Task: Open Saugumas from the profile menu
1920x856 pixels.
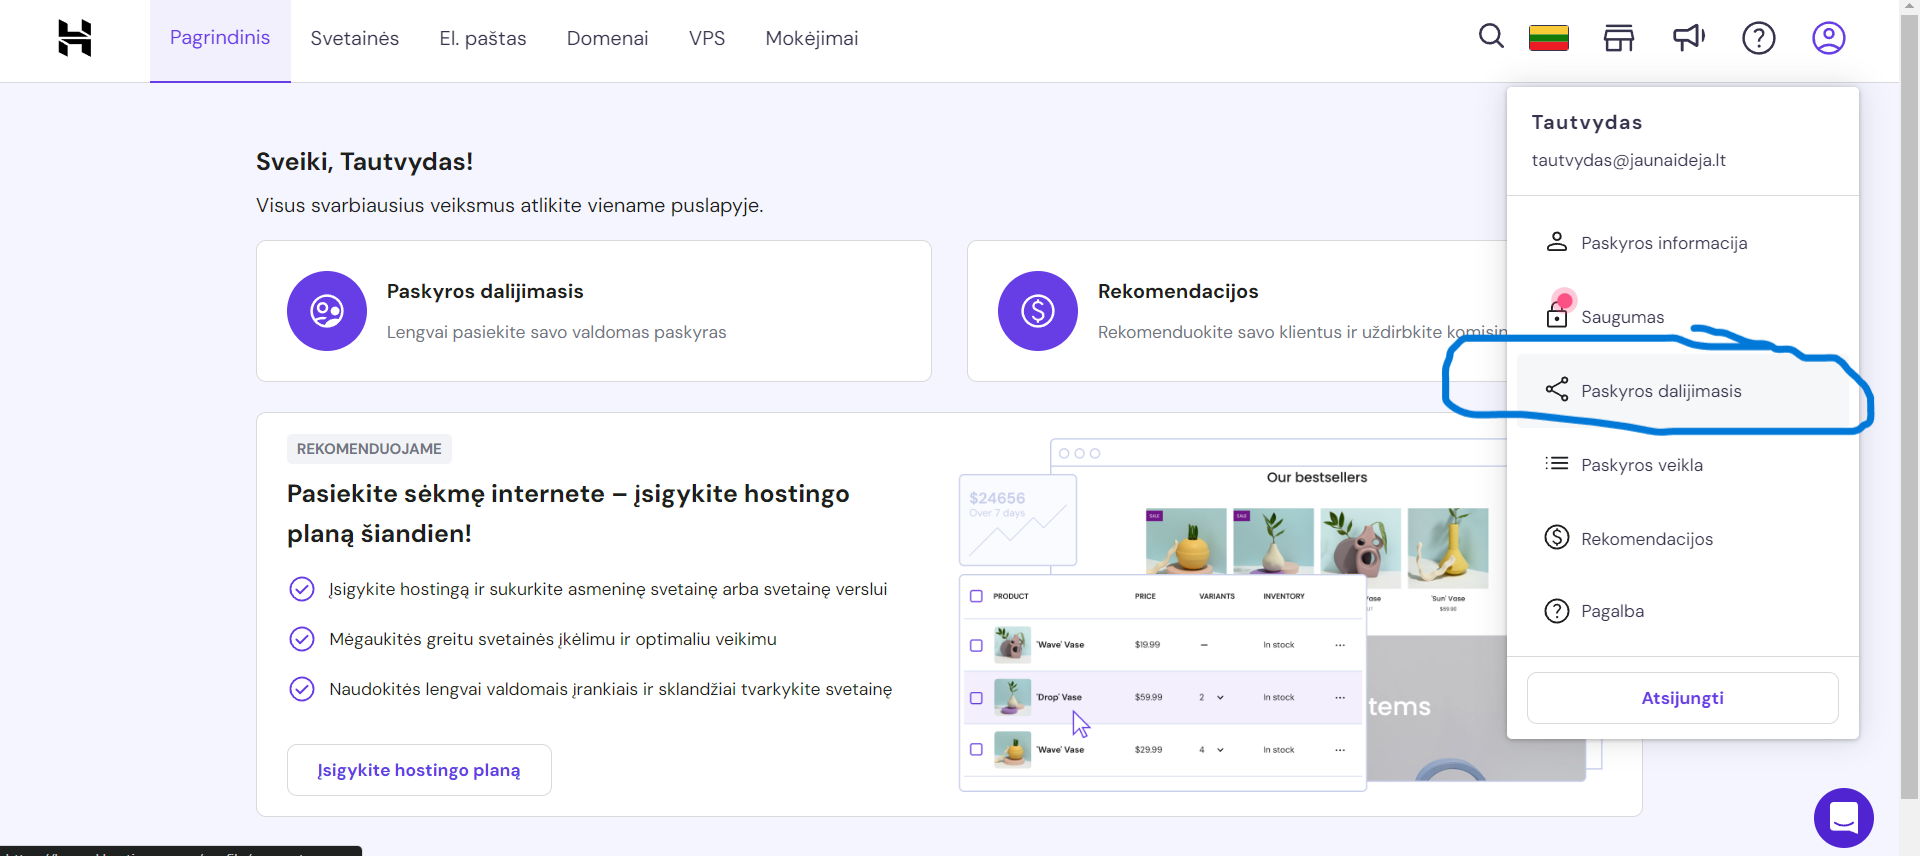Action: coord(1622,317)
